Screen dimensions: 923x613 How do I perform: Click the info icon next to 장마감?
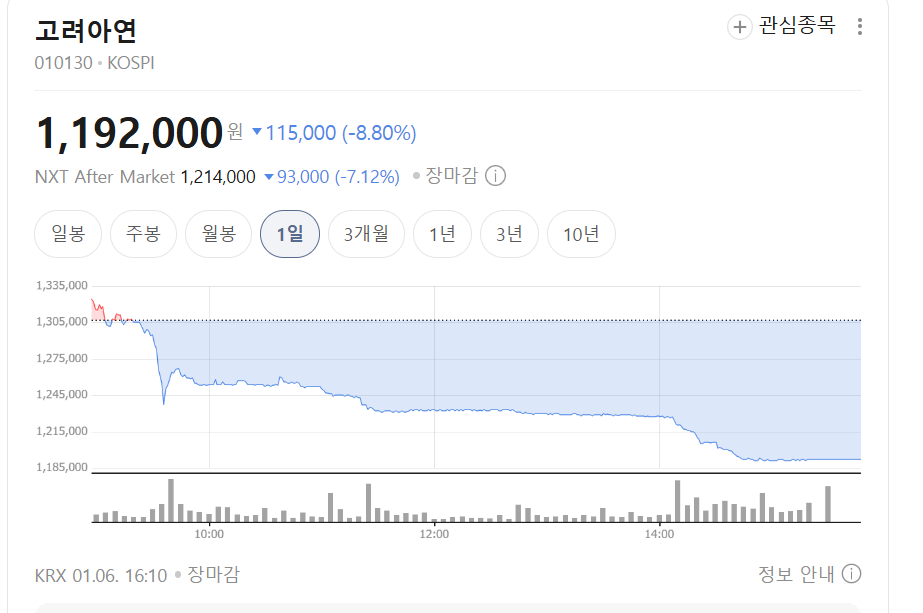point(495,176)
